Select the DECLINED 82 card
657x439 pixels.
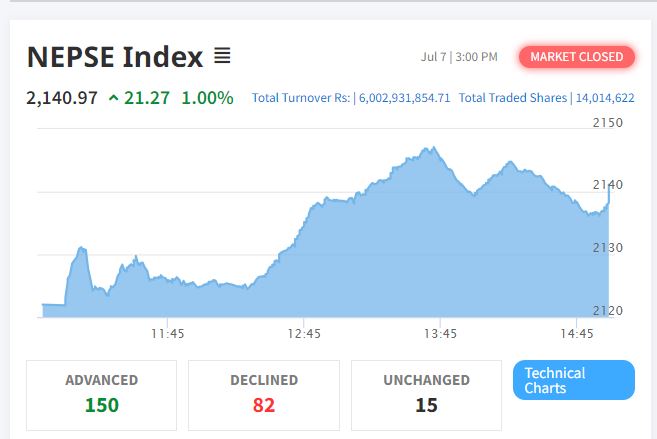[264, 394]
